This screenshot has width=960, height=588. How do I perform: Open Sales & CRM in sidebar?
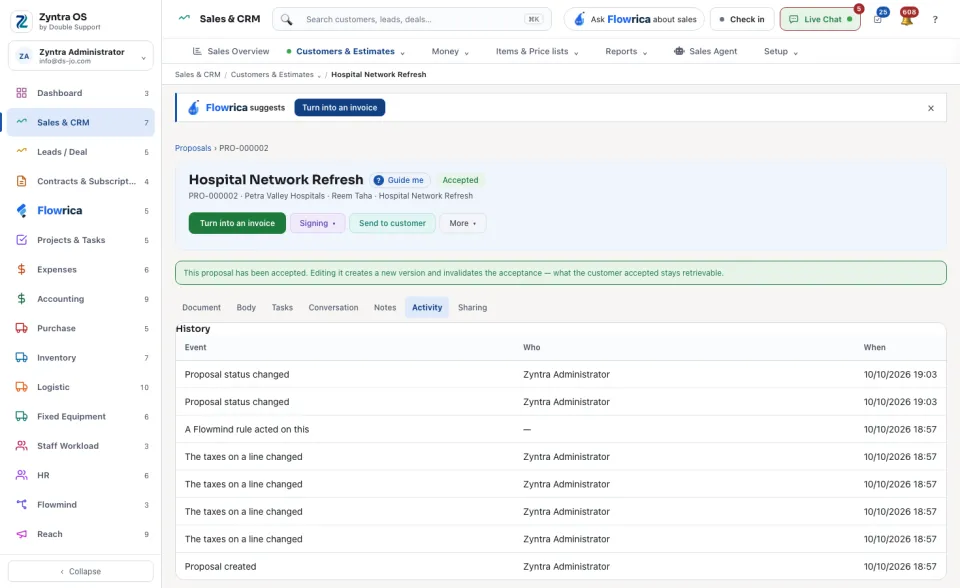coord(81,122)
